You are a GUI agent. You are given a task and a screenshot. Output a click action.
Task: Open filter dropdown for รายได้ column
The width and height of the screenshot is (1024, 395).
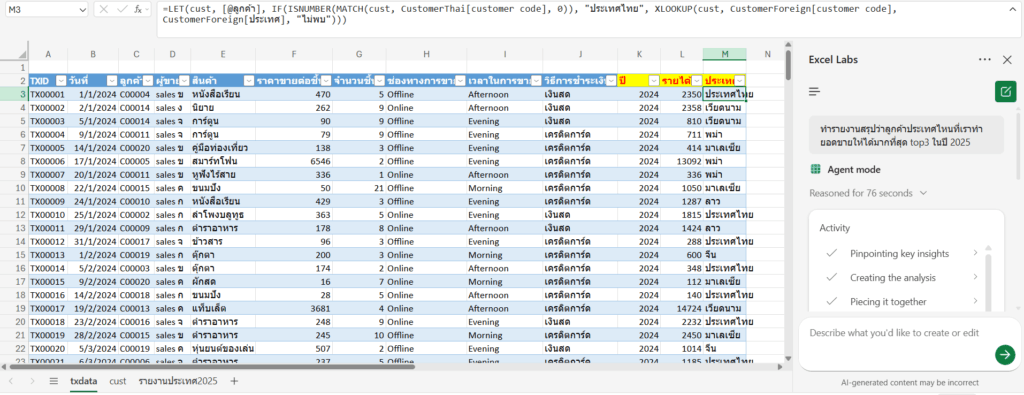[697, 80]
